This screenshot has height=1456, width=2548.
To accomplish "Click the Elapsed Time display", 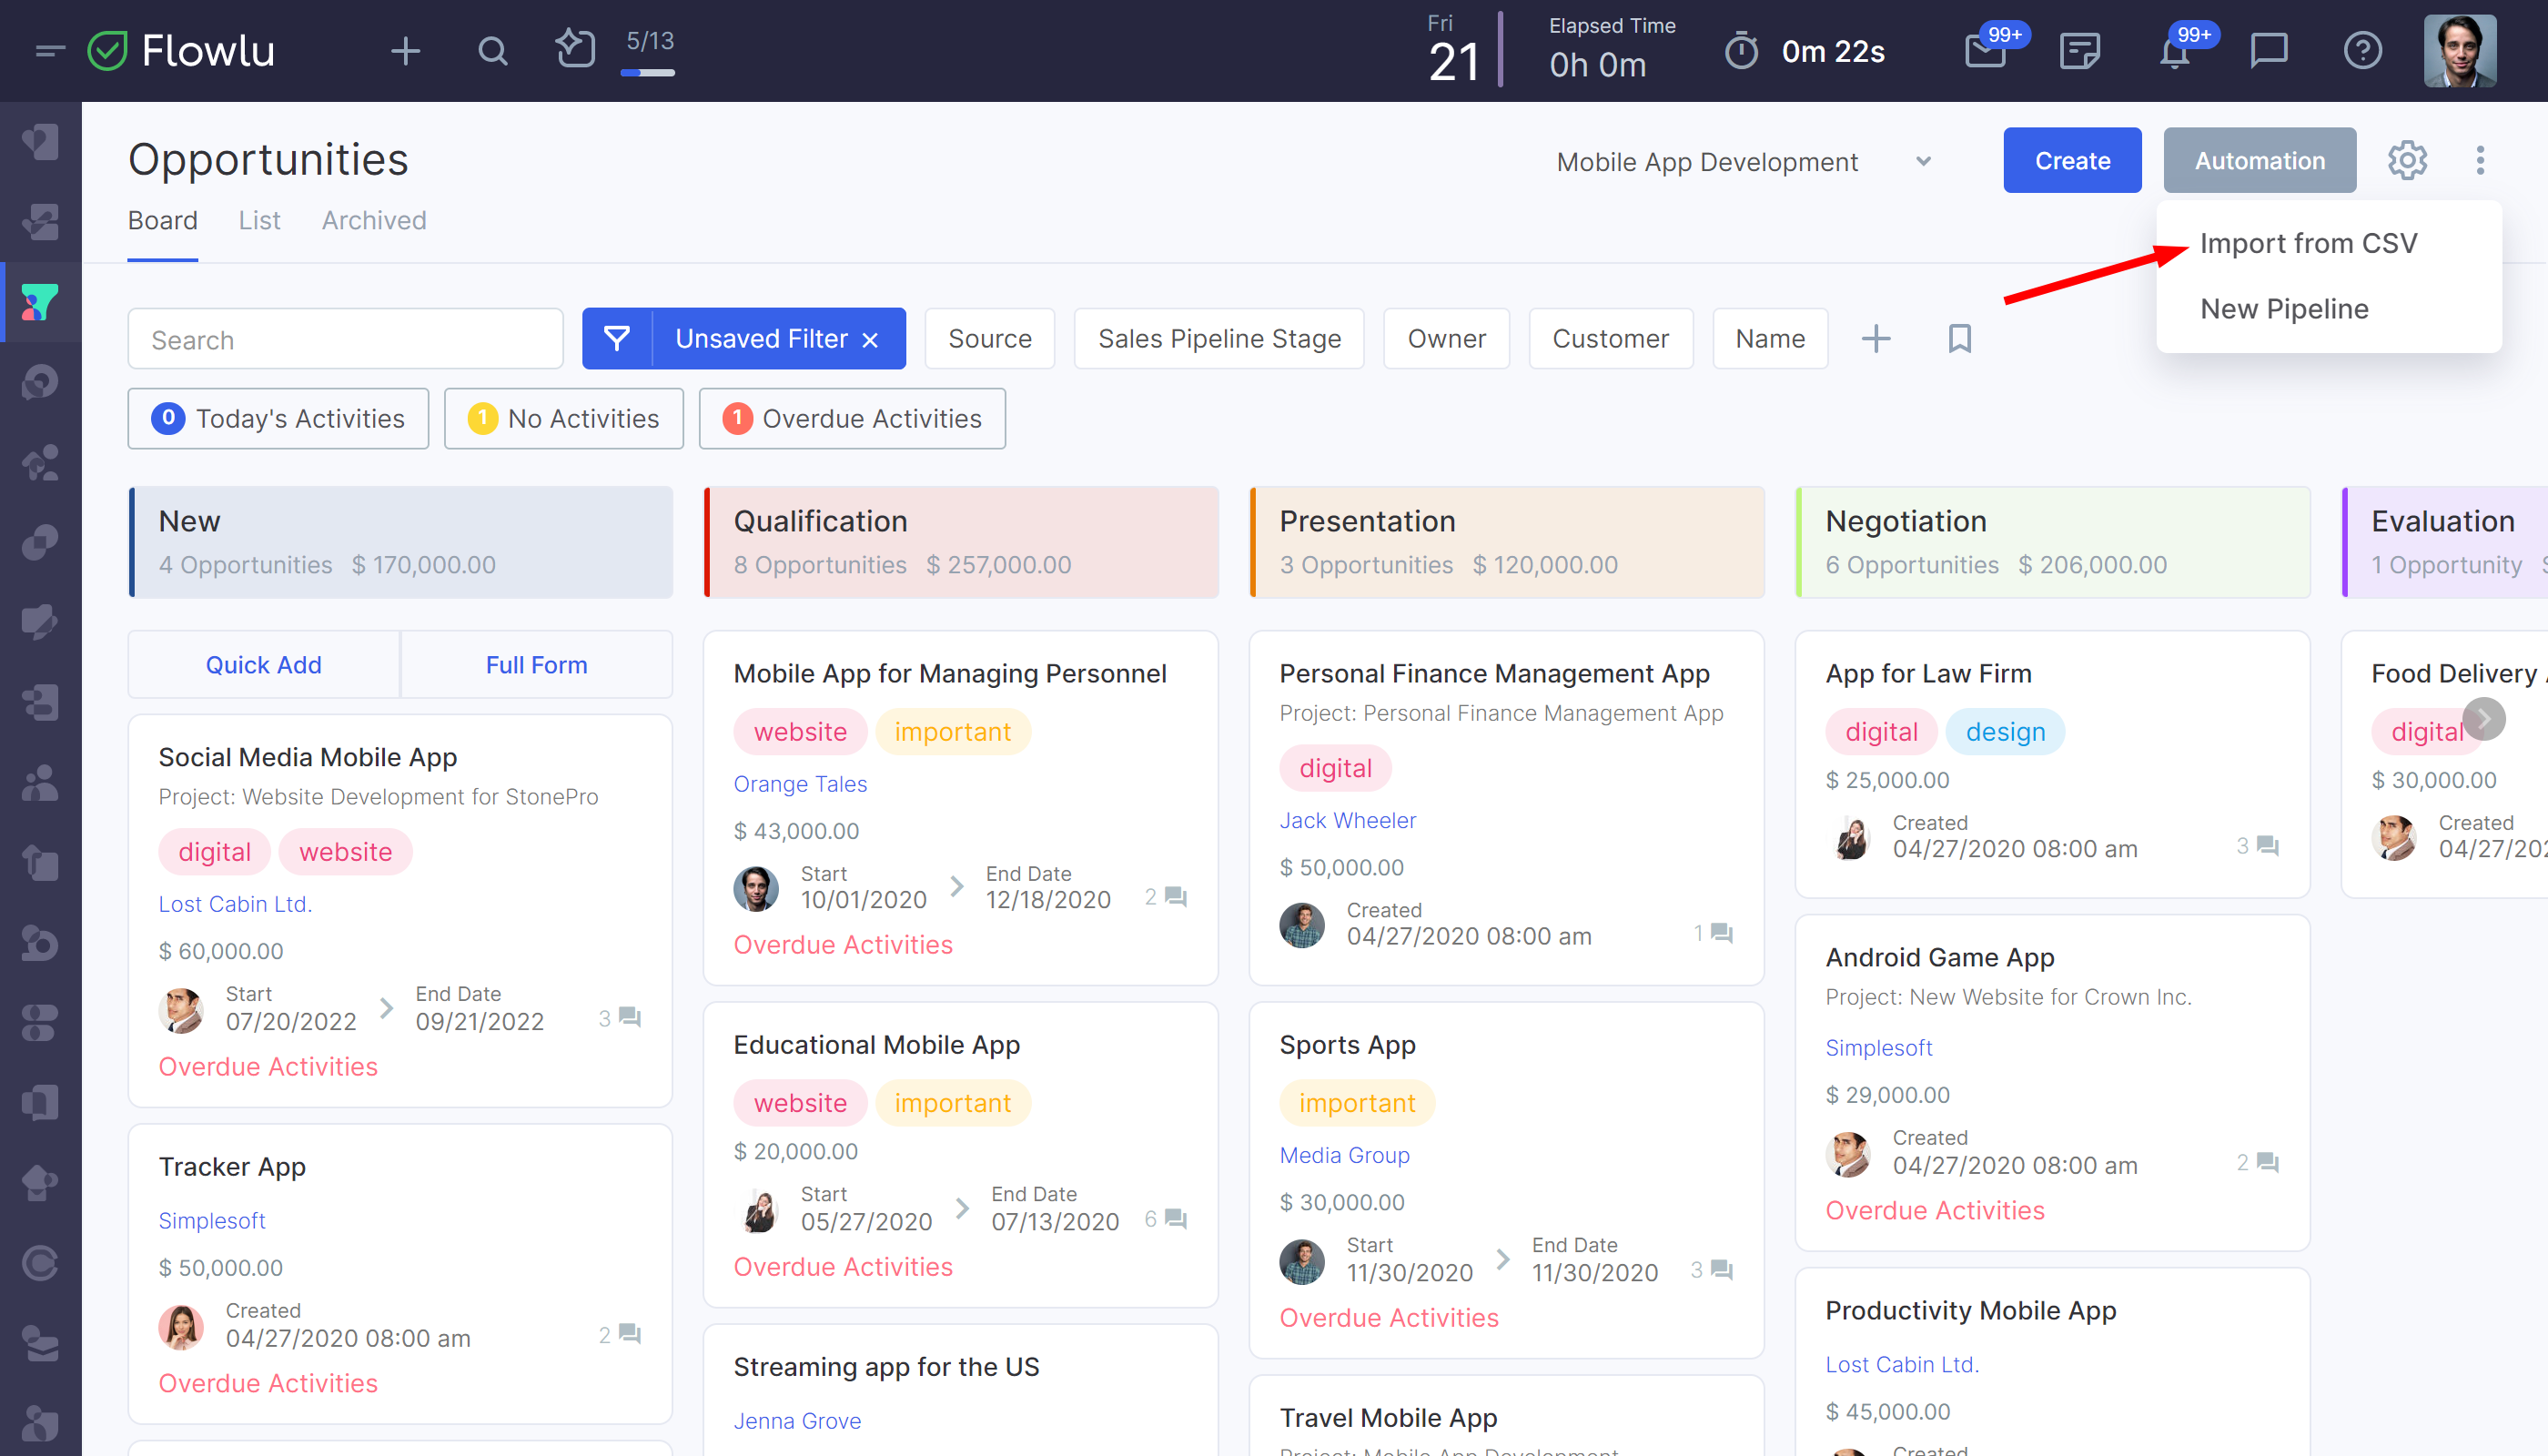I will [x=1611, y=50].
